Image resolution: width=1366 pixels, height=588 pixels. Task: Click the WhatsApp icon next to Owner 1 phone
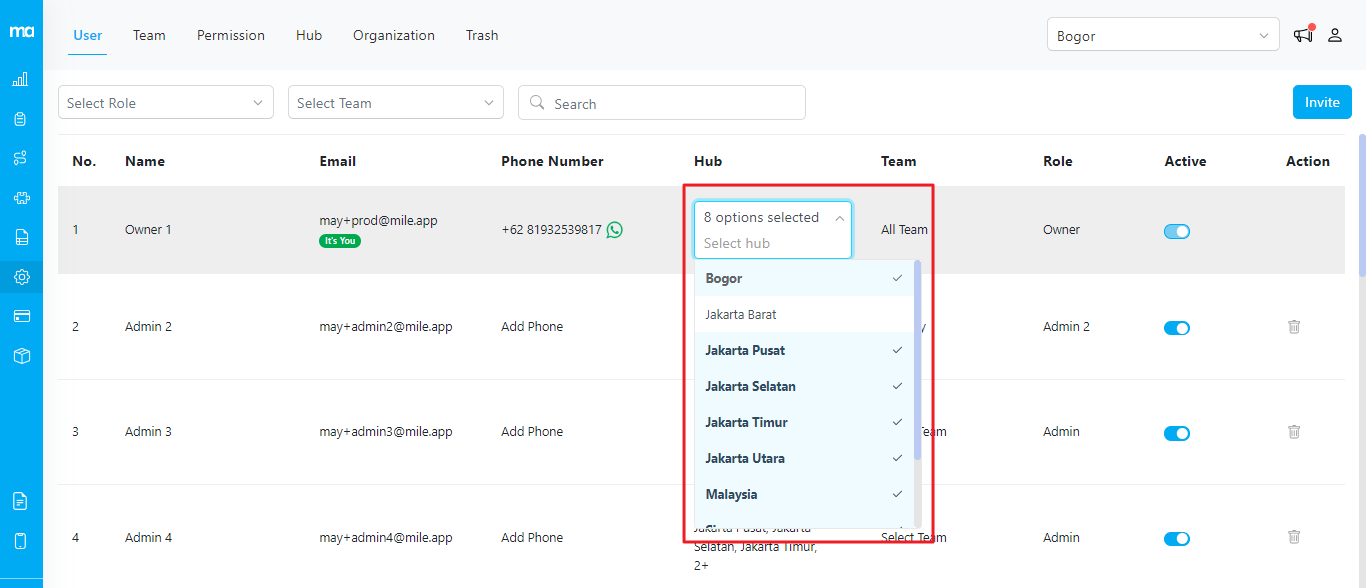click(614, 230)
